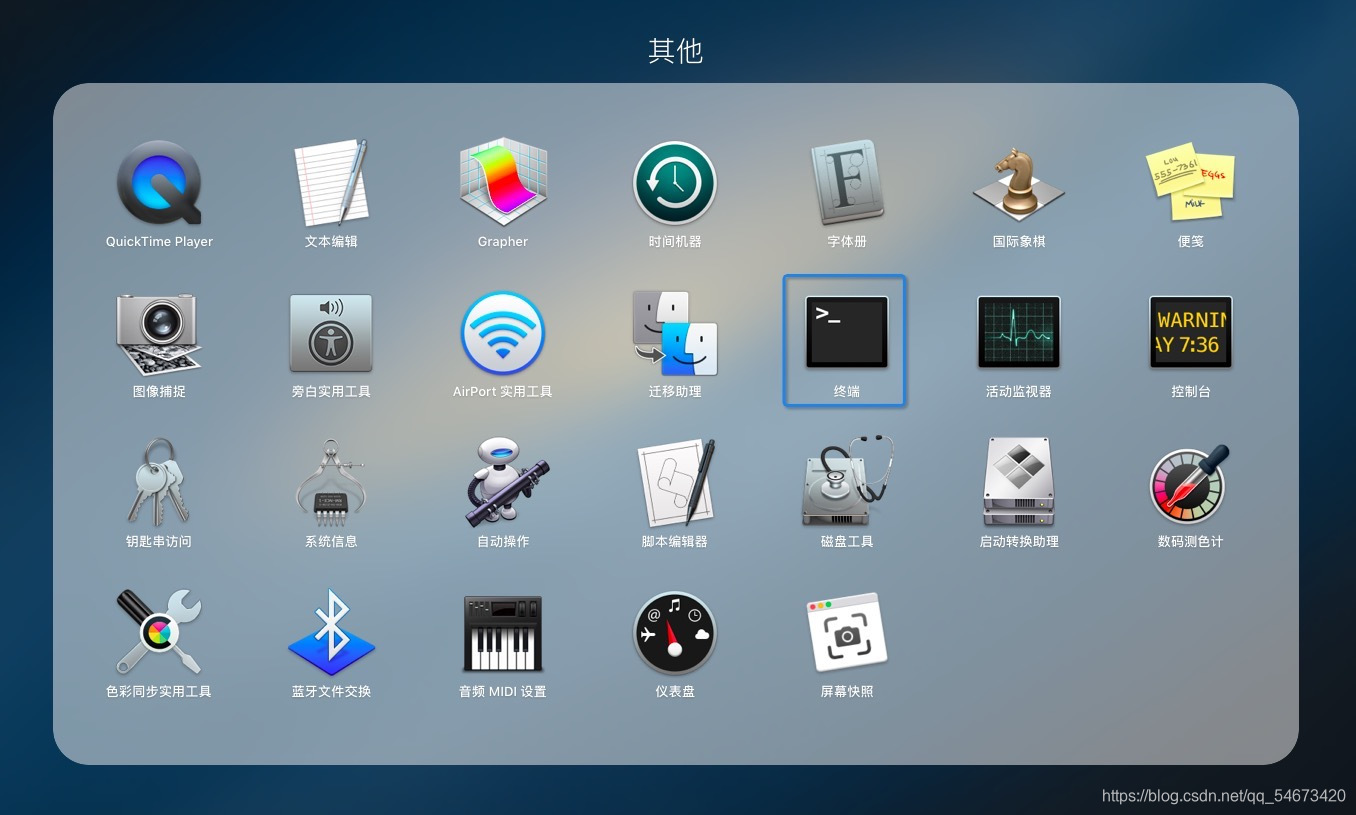This screenshot has width=1356, height=815.
Task: Launch 启动转换助理 Boot Camp Assistant
Action: (x=1019, y=483)
